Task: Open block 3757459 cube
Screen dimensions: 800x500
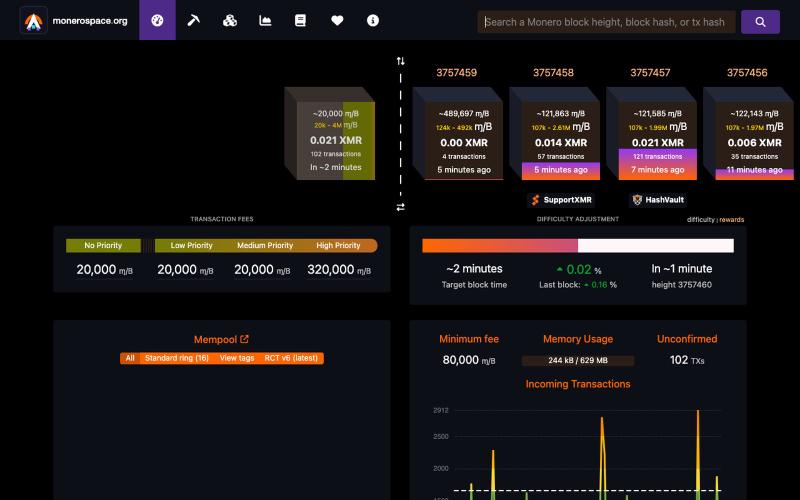Action: point(458,133)
